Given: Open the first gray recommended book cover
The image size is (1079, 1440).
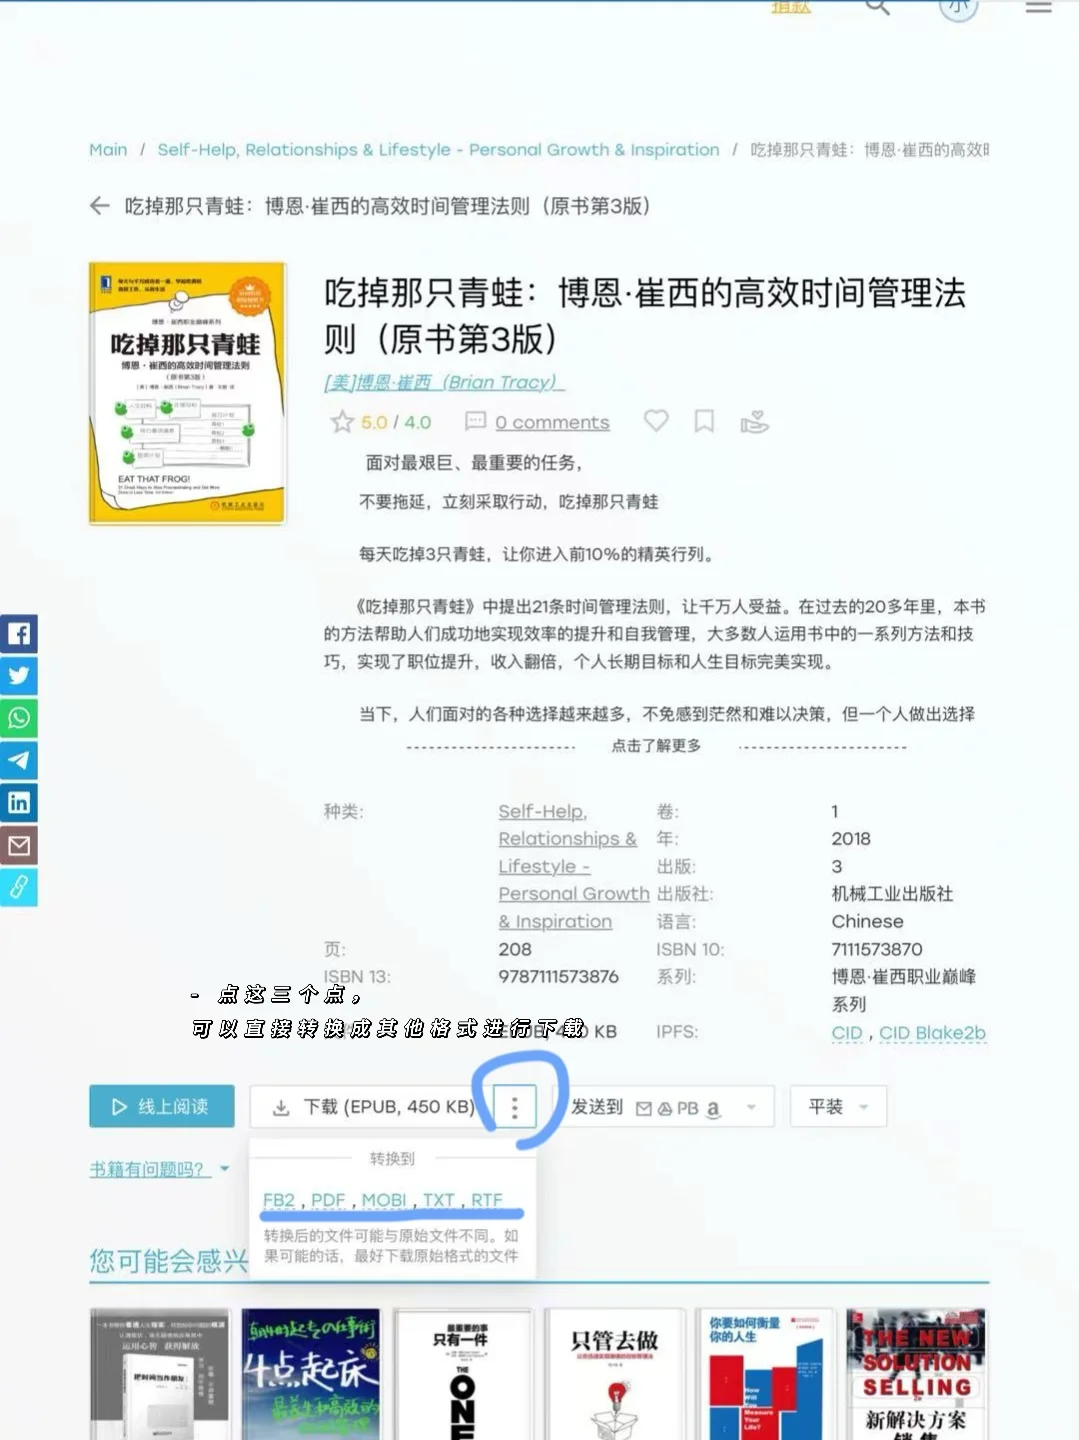Looking at the screenshot, I should (160, 1374).
